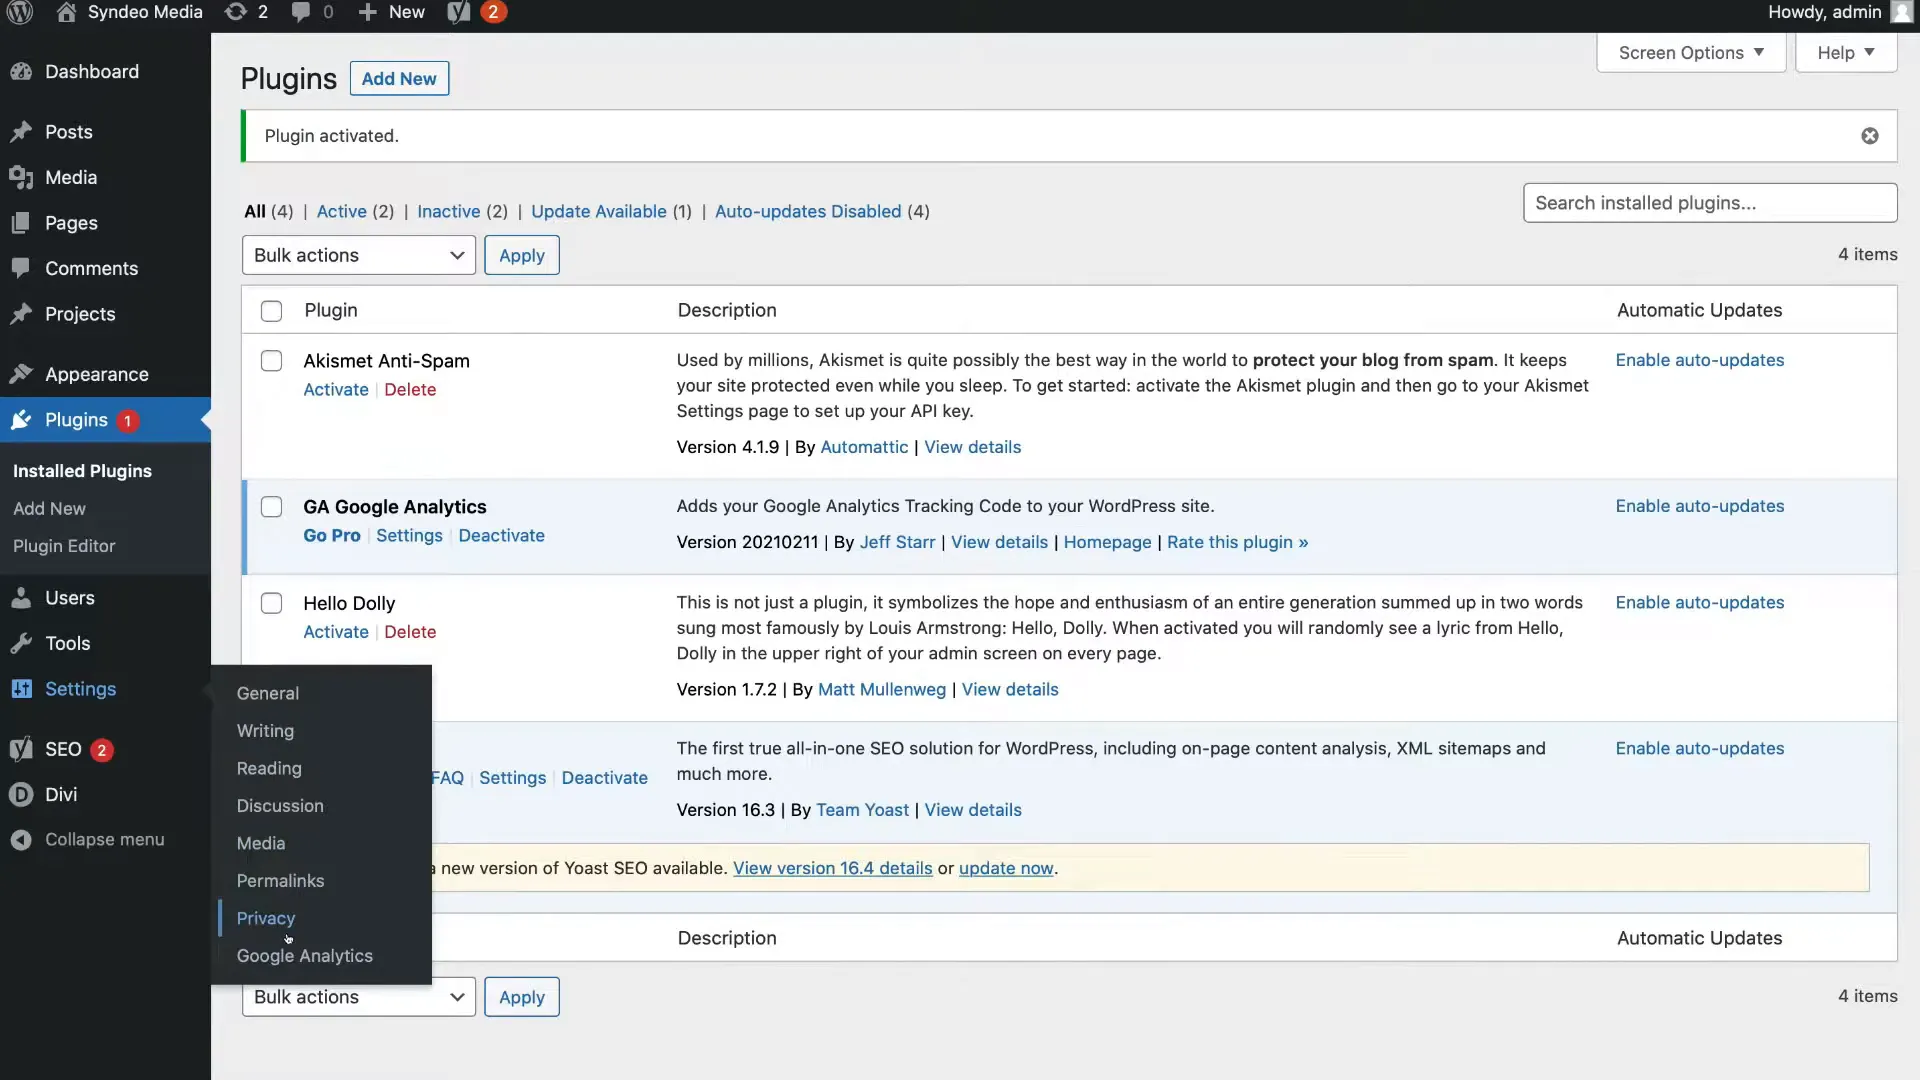
Task: Click the Dashboard gauge icon
Action: point(21,72)
